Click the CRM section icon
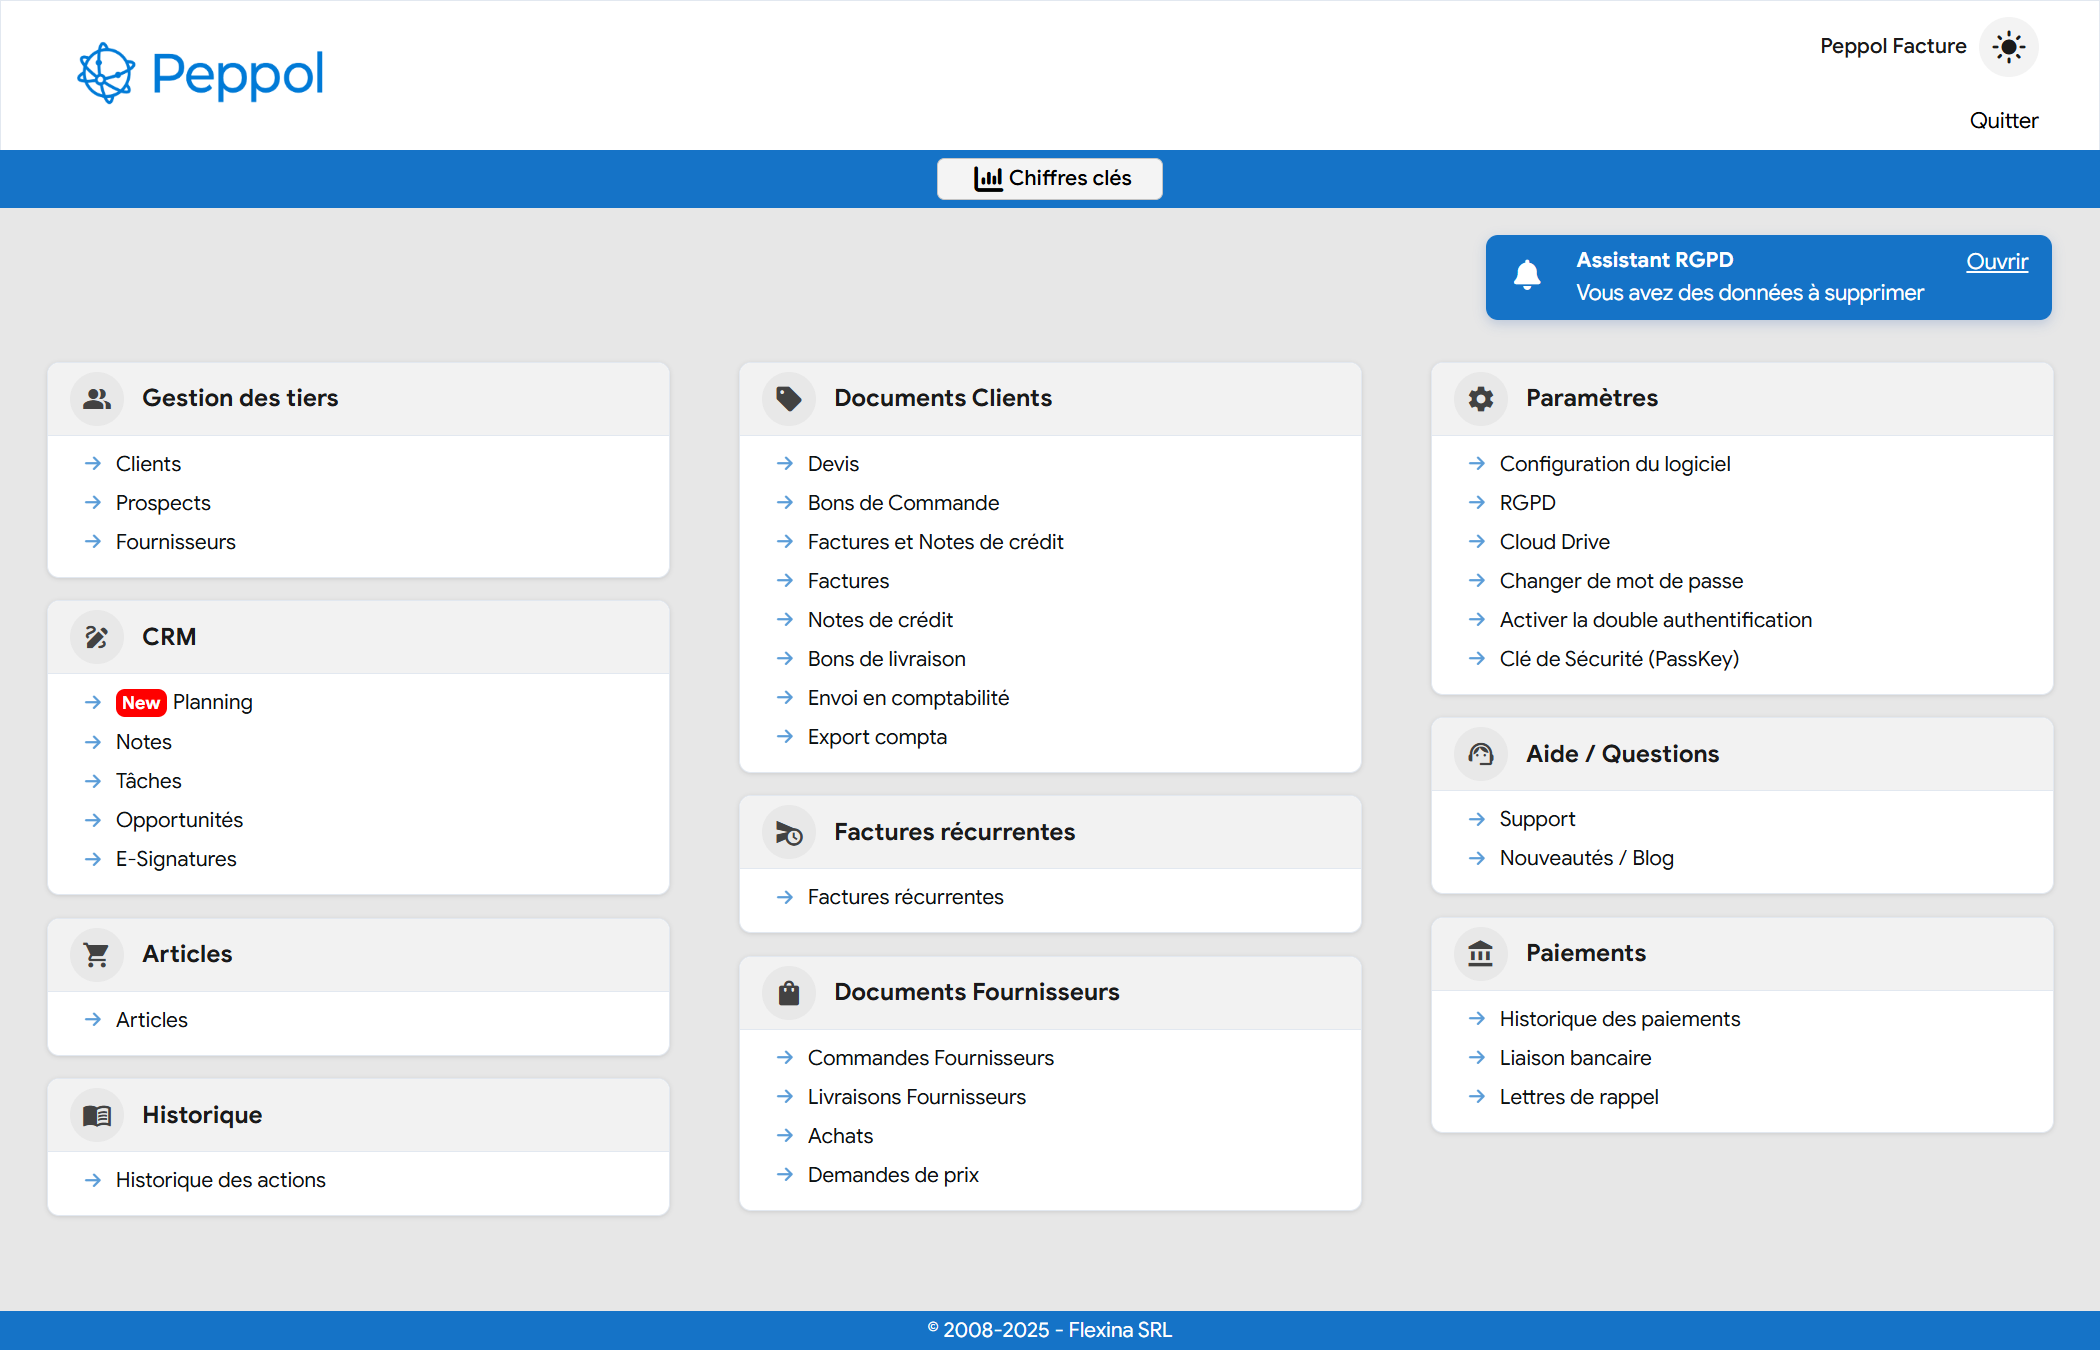The width and height of the screenshot is (2100, 1350). 97,637
